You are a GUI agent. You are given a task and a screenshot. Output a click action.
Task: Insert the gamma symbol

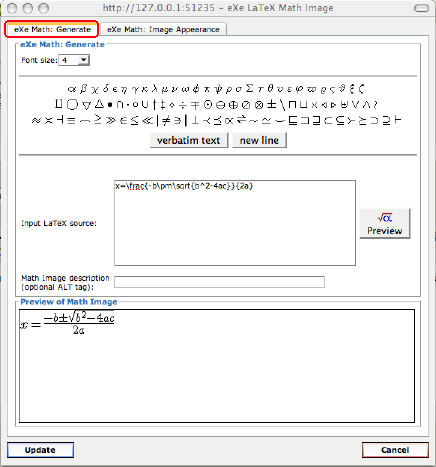tap(135, 89)
